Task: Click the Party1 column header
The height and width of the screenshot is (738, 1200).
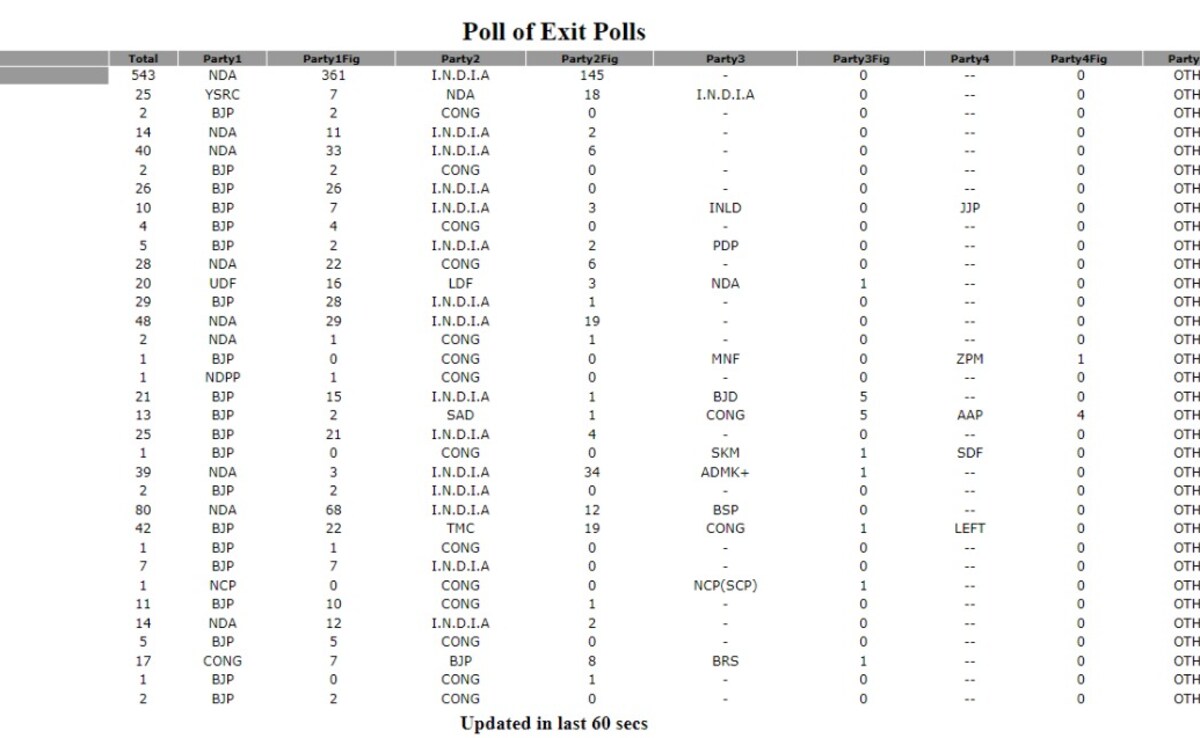Action: point(222,59)
